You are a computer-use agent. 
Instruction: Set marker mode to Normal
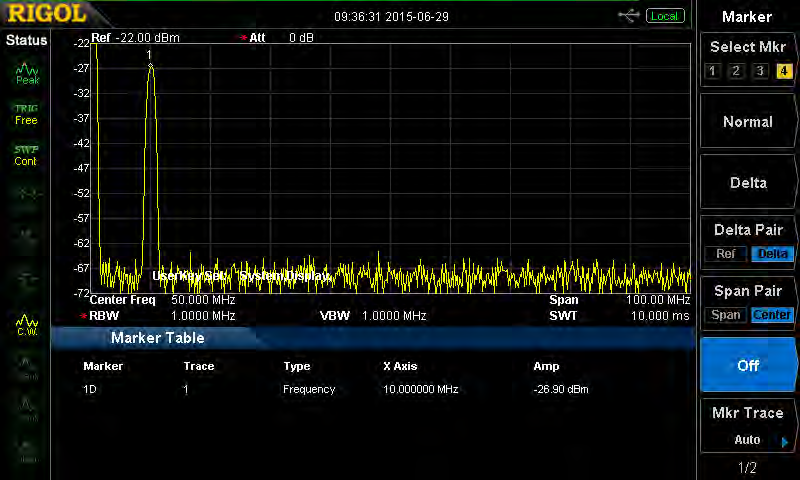[748, 122]
